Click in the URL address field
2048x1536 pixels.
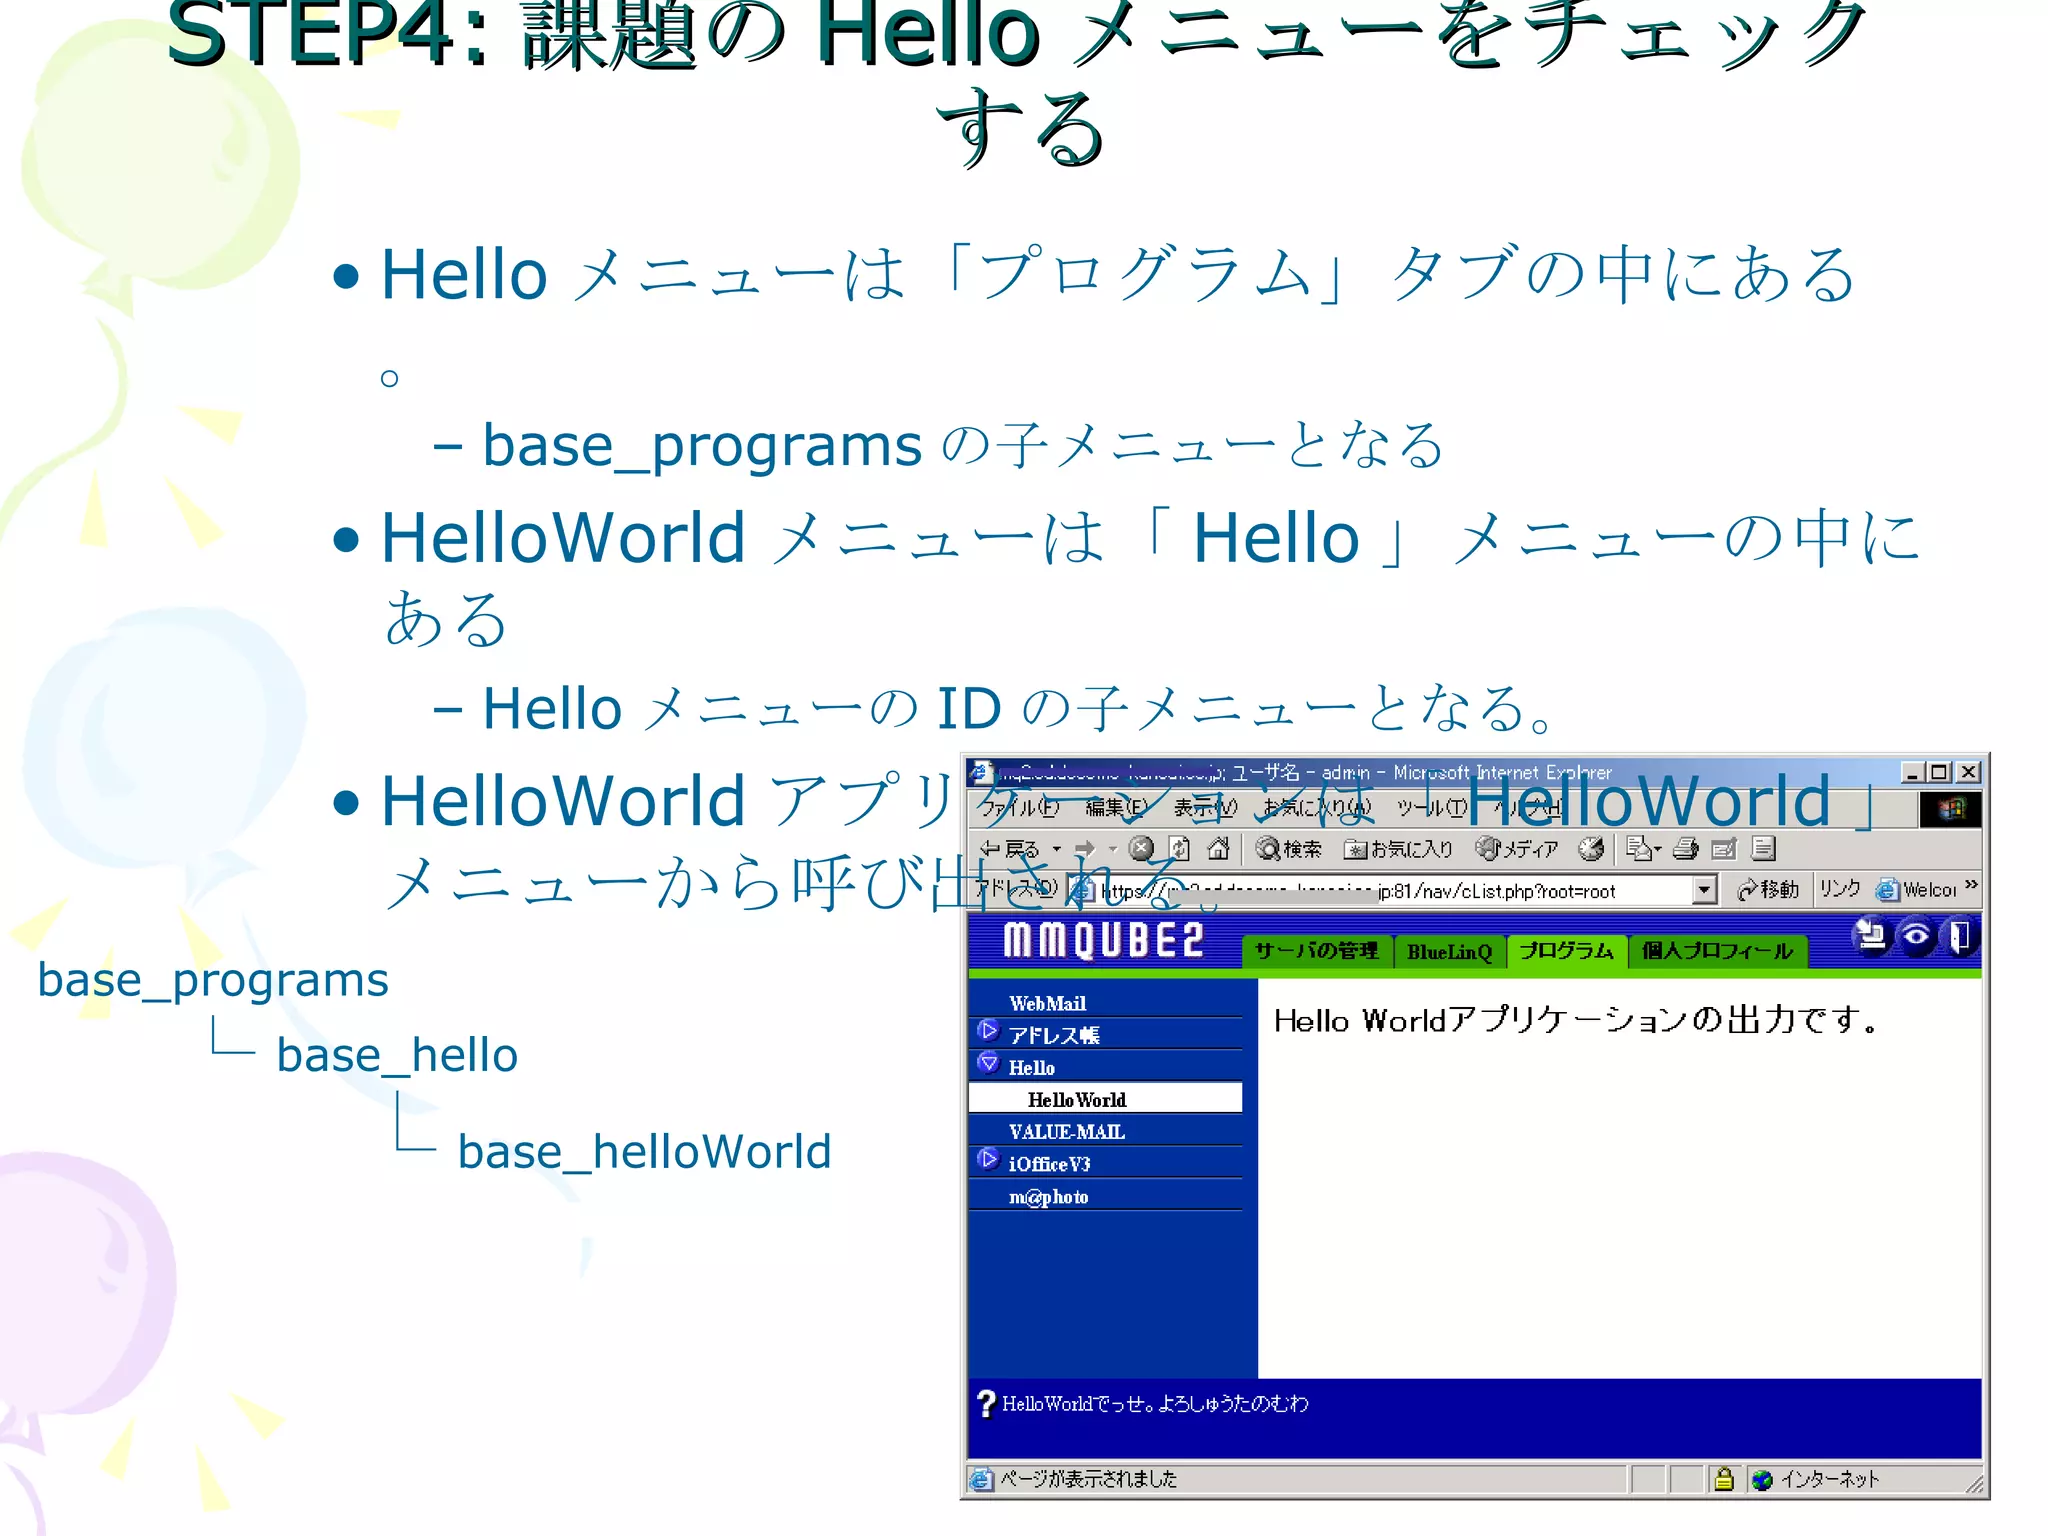coord(1395,890)
